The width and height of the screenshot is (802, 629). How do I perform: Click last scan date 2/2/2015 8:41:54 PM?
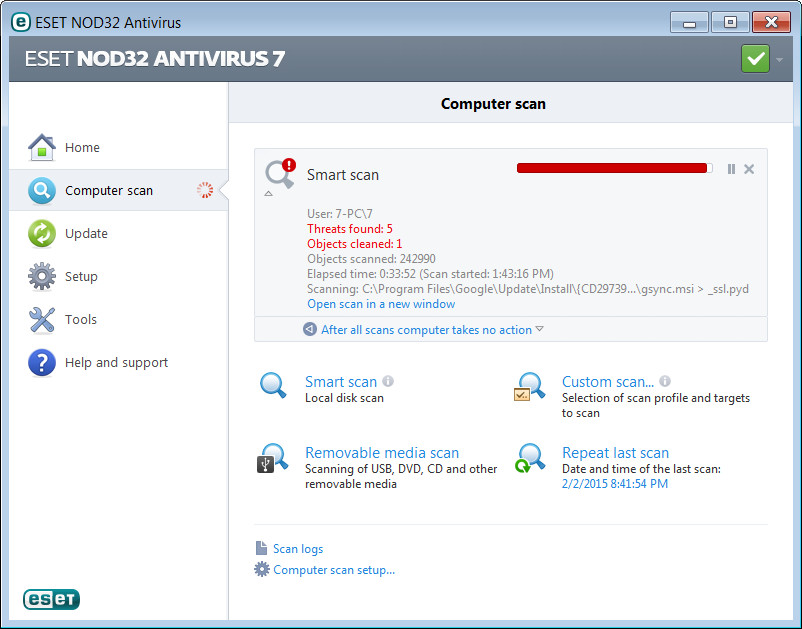pyautogui.click(x=615, y=483)
